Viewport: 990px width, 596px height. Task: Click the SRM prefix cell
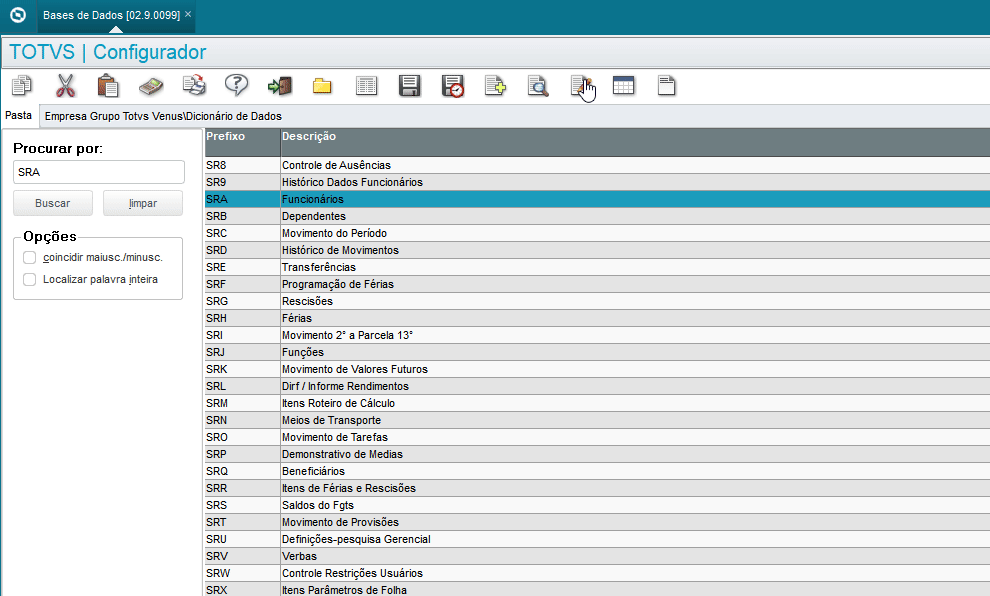coord(242,403)
